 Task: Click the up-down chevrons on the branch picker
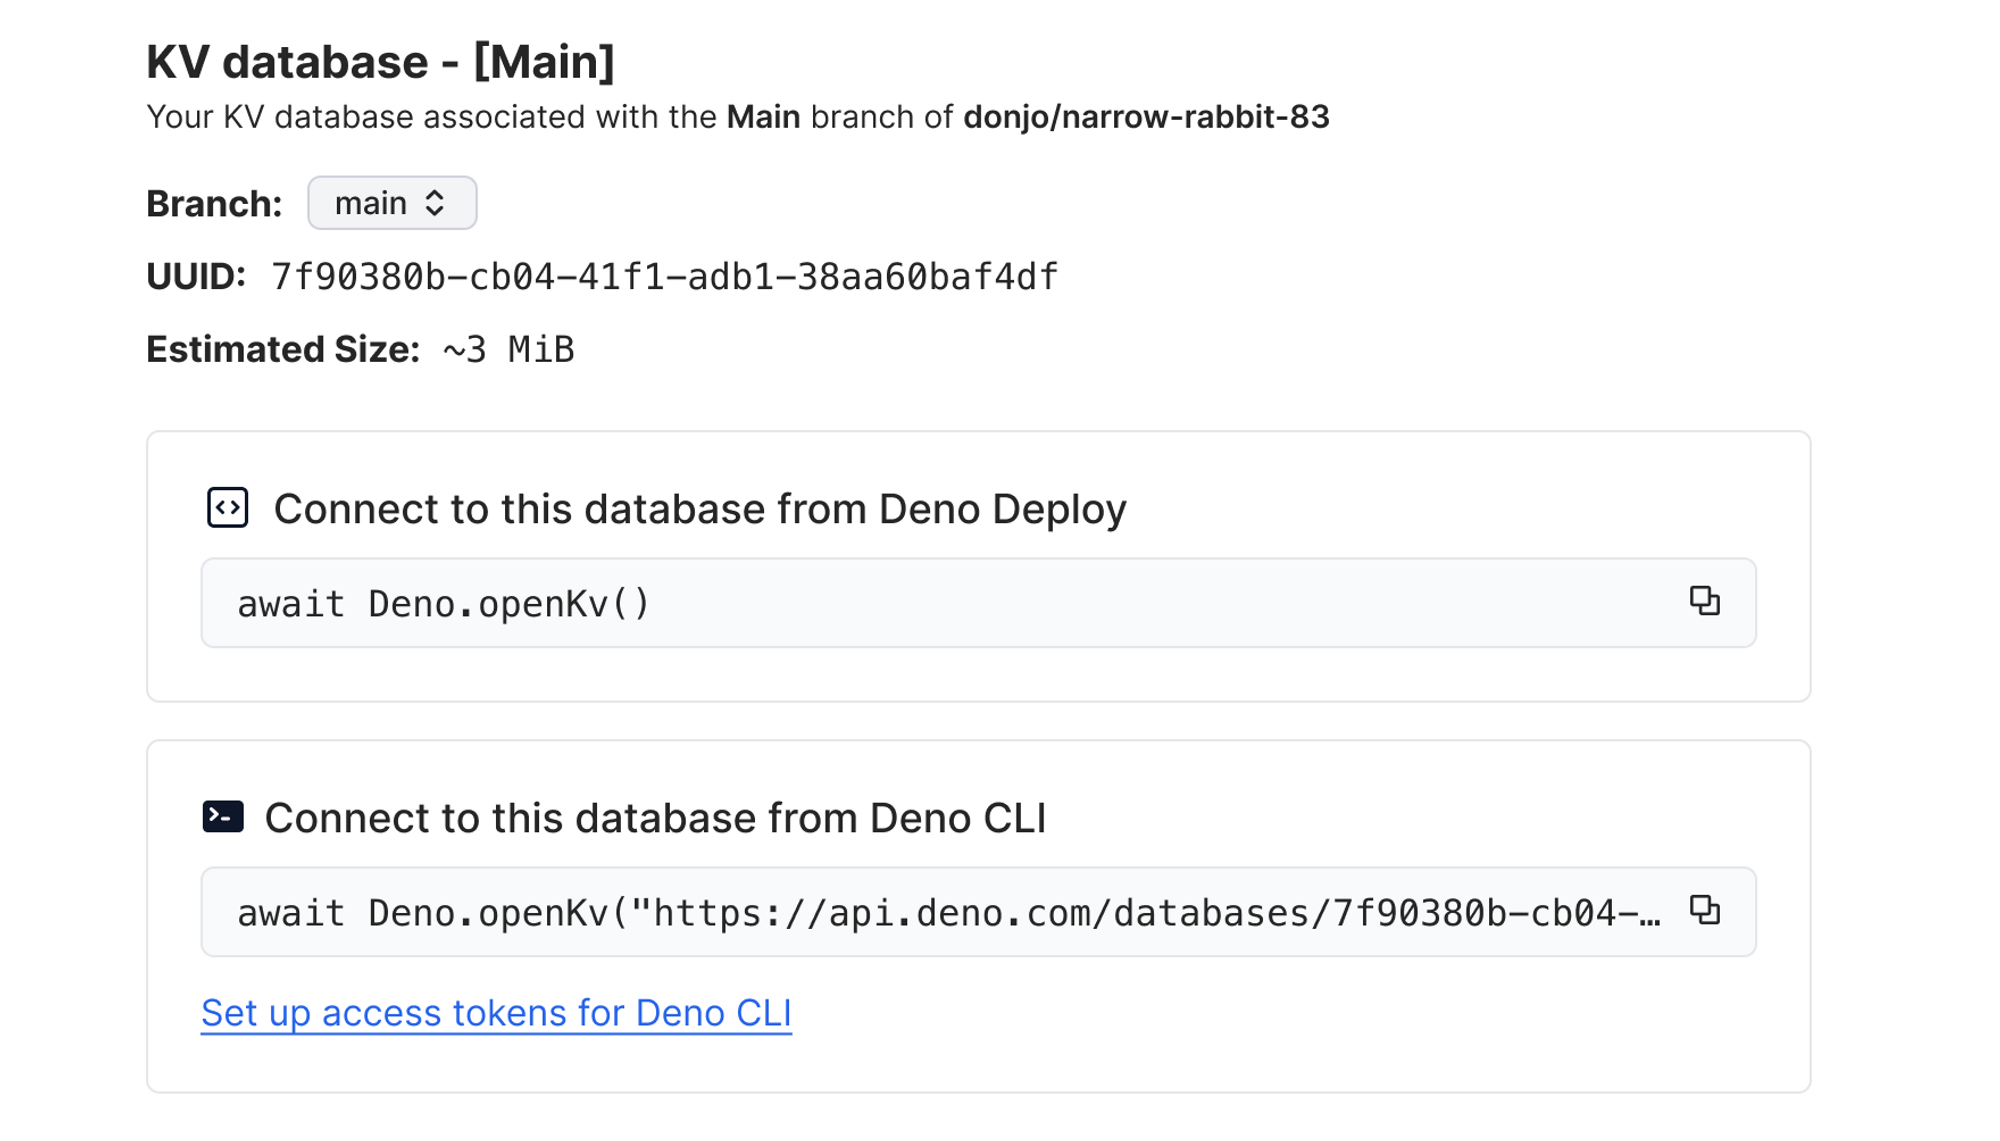(x=437, y=202)
